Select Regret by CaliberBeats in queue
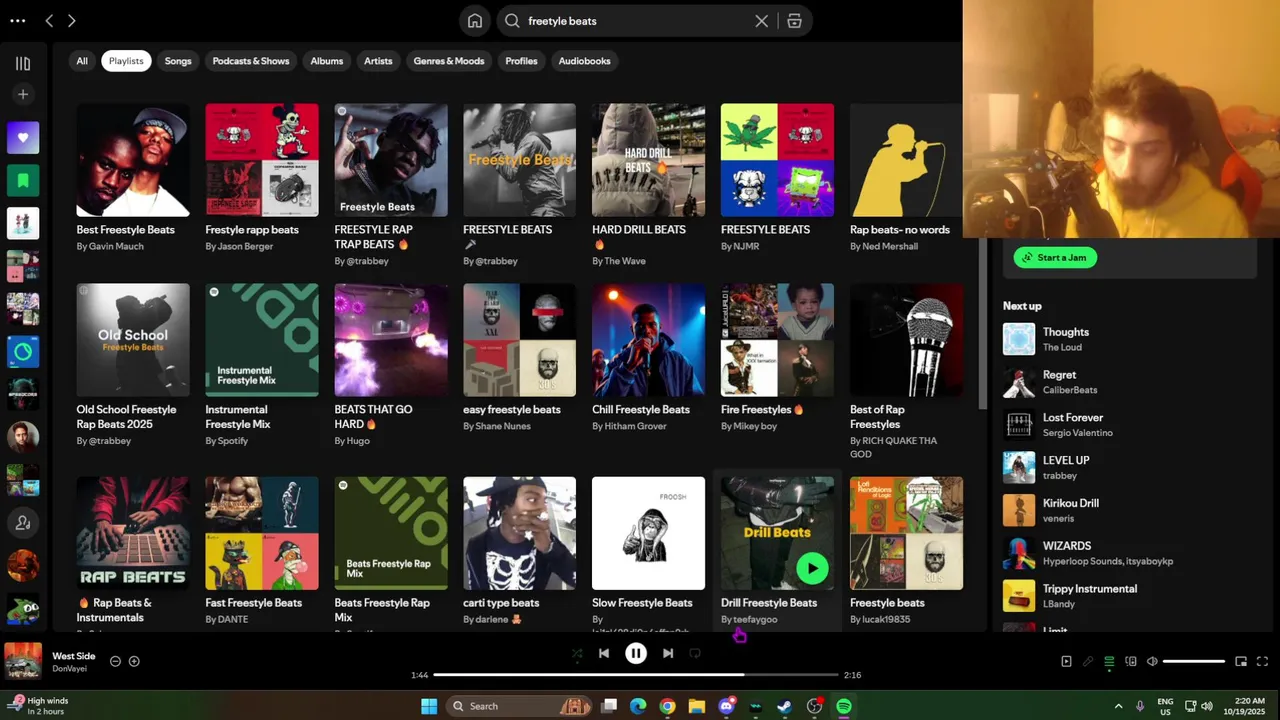 1129,382
